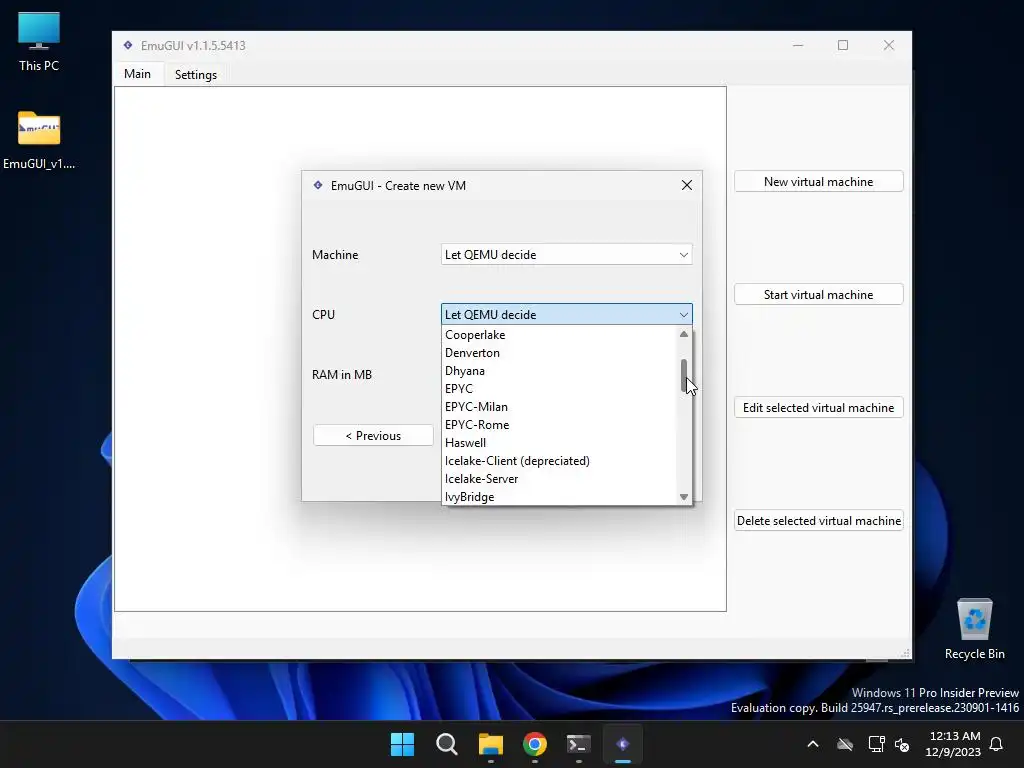Open the Recycle Bin desktop icon
The image size is (1024, 768).
[x=974, y=629]
